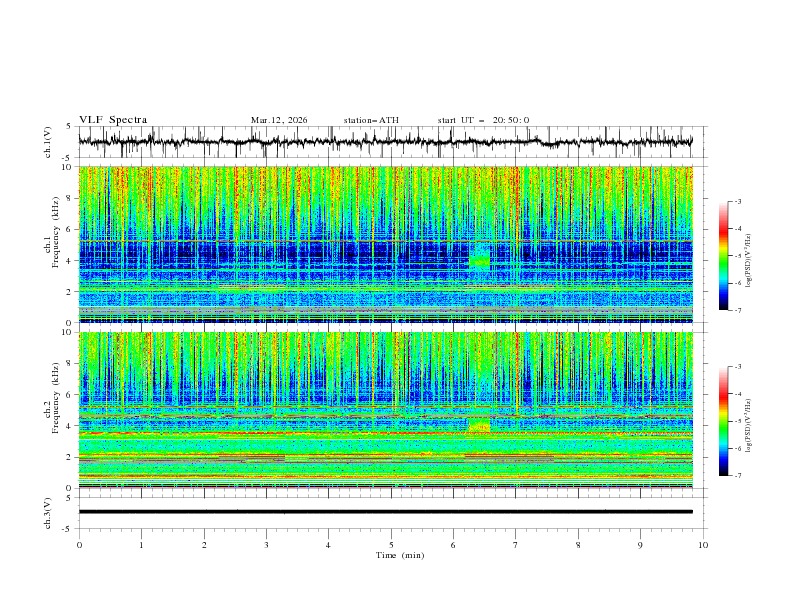Click the '-3' label on ch.2 color bar
The width and height of the screenshot is (792, 612).
pos(738,367)
